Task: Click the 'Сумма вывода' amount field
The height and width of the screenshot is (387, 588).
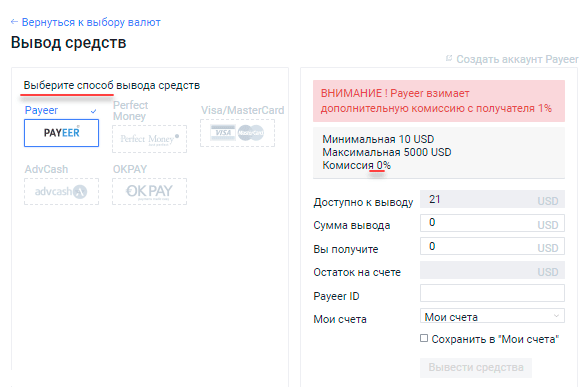Action: [x=492, y=224]
